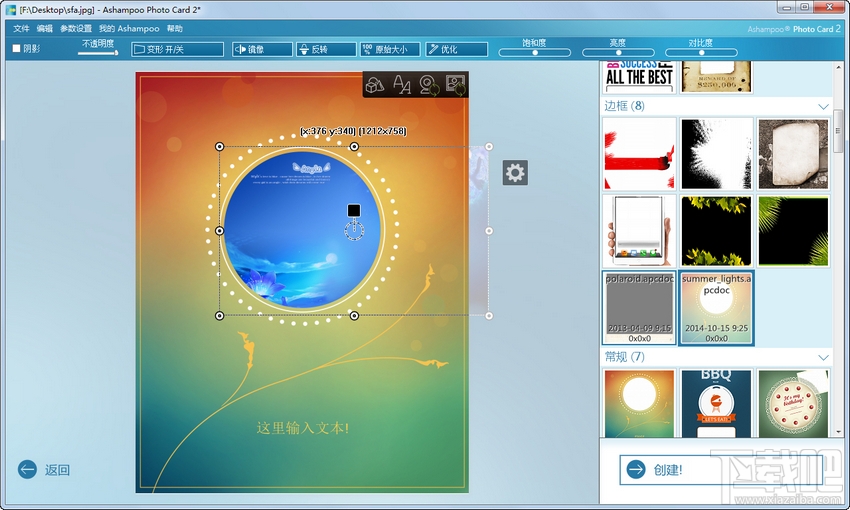Image resolution: width=850 pixels, height=510 pixels.
Task: Open the 编辑 menu
Action: (x=44, y=29)
